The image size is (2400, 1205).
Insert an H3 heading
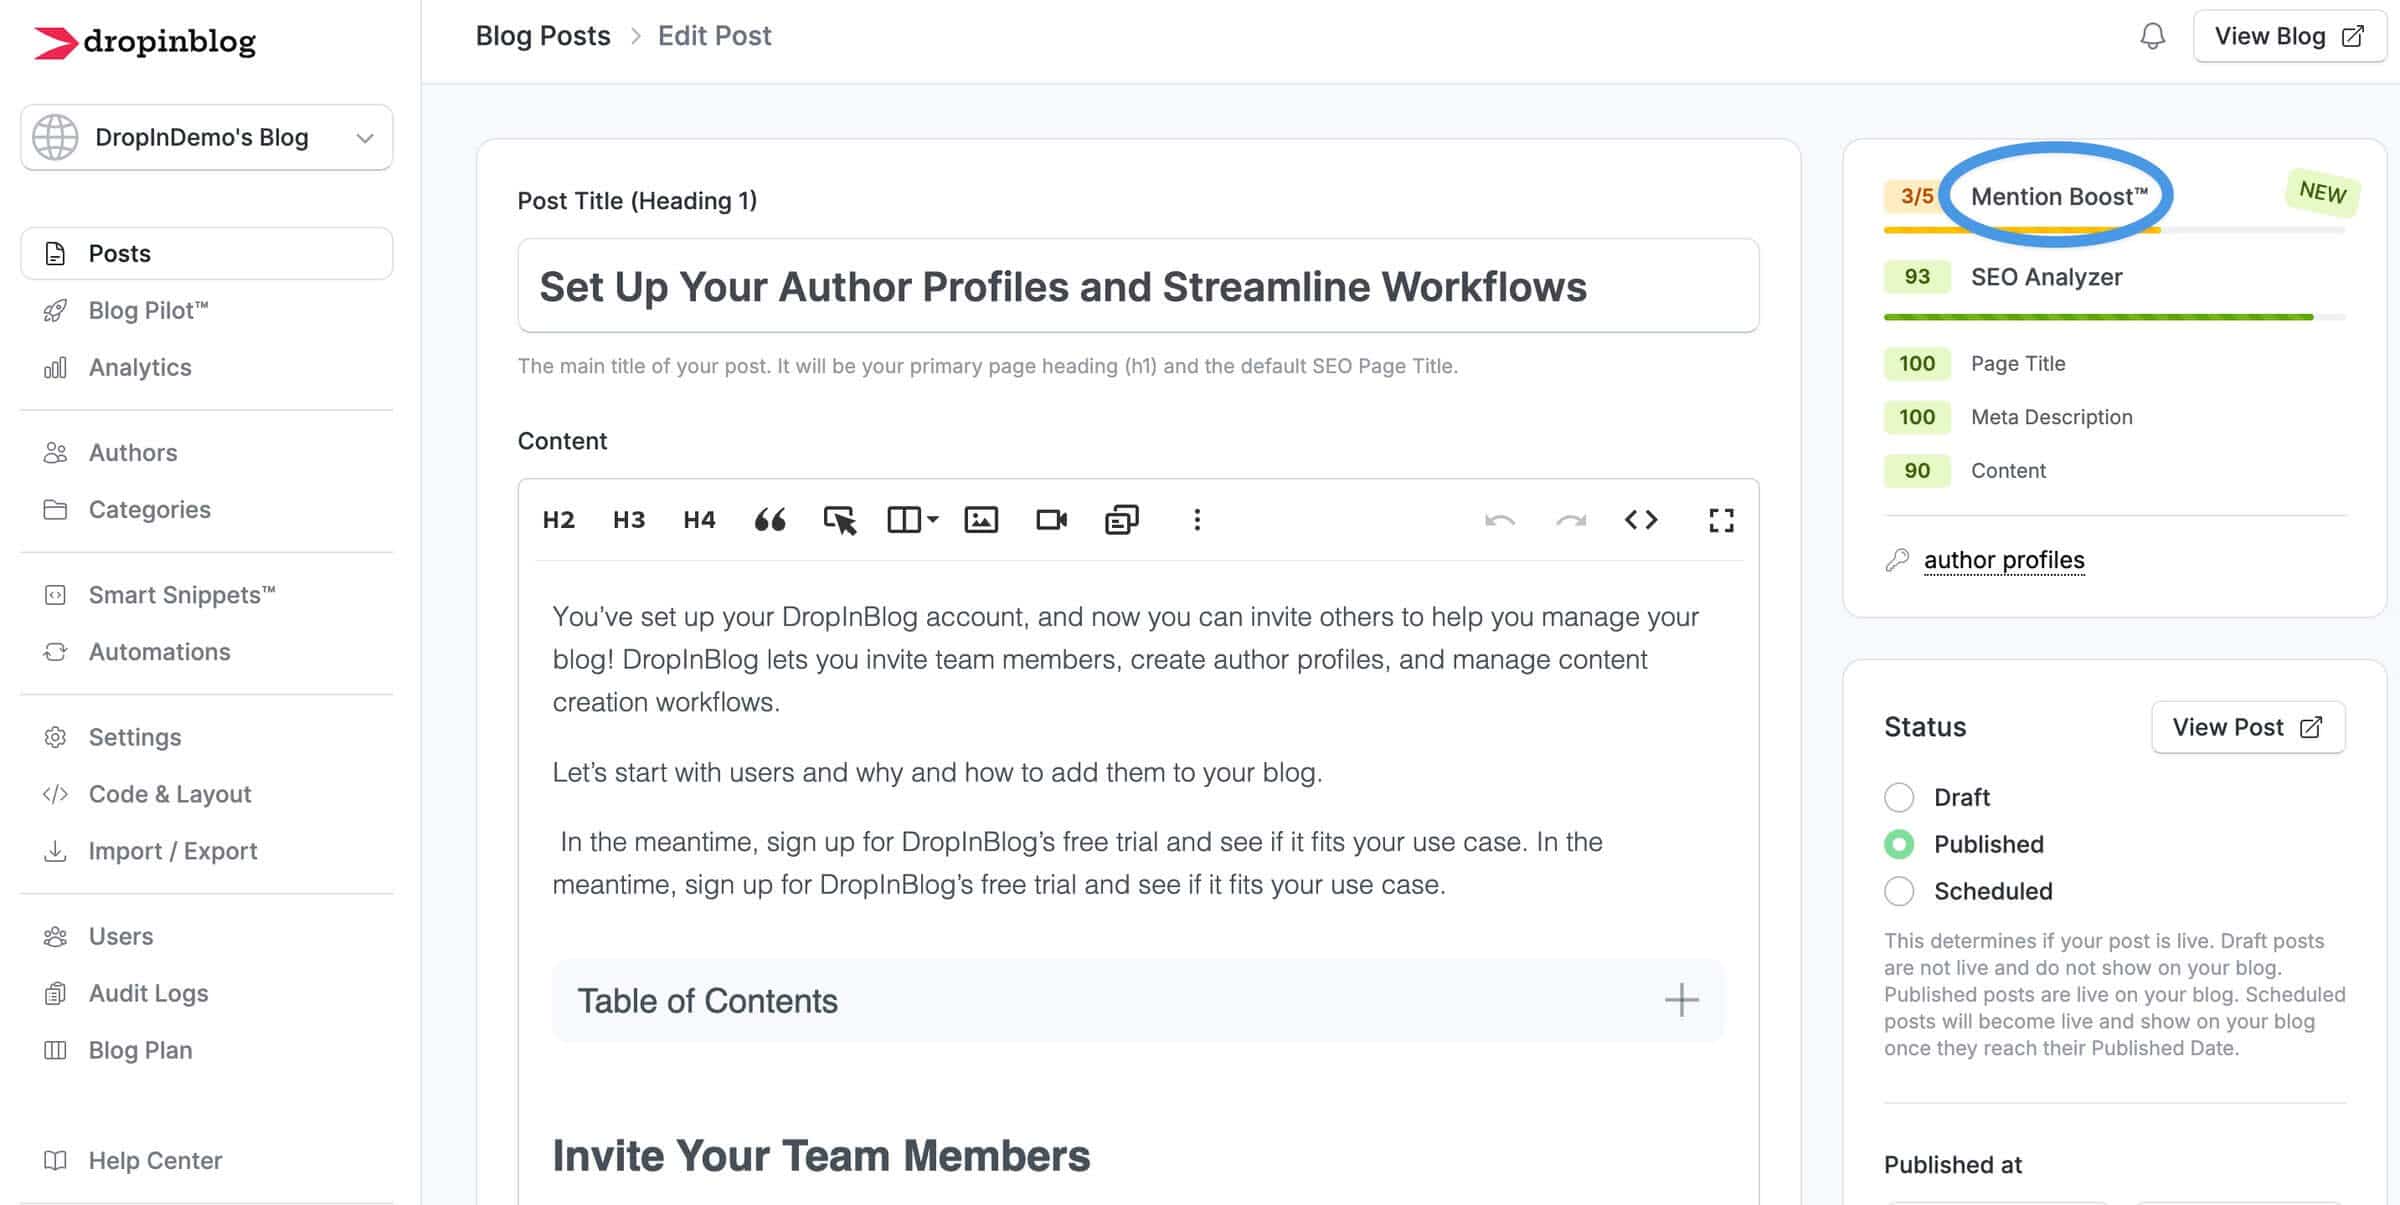coord(629,520)
